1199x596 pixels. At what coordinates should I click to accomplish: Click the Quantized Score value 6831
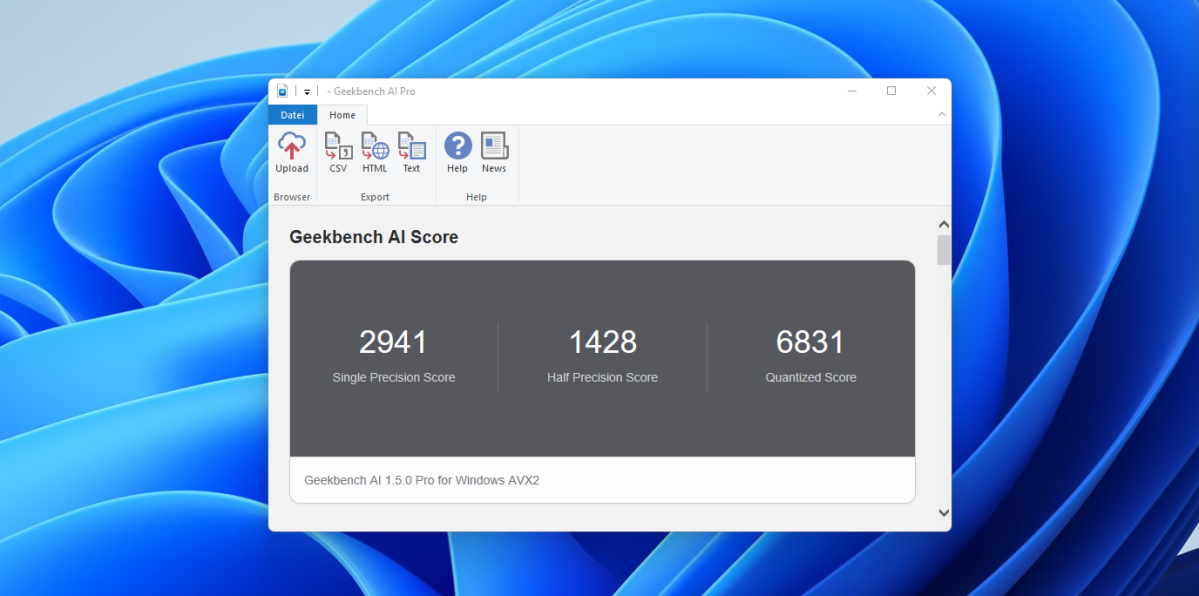tap(811, 342)
